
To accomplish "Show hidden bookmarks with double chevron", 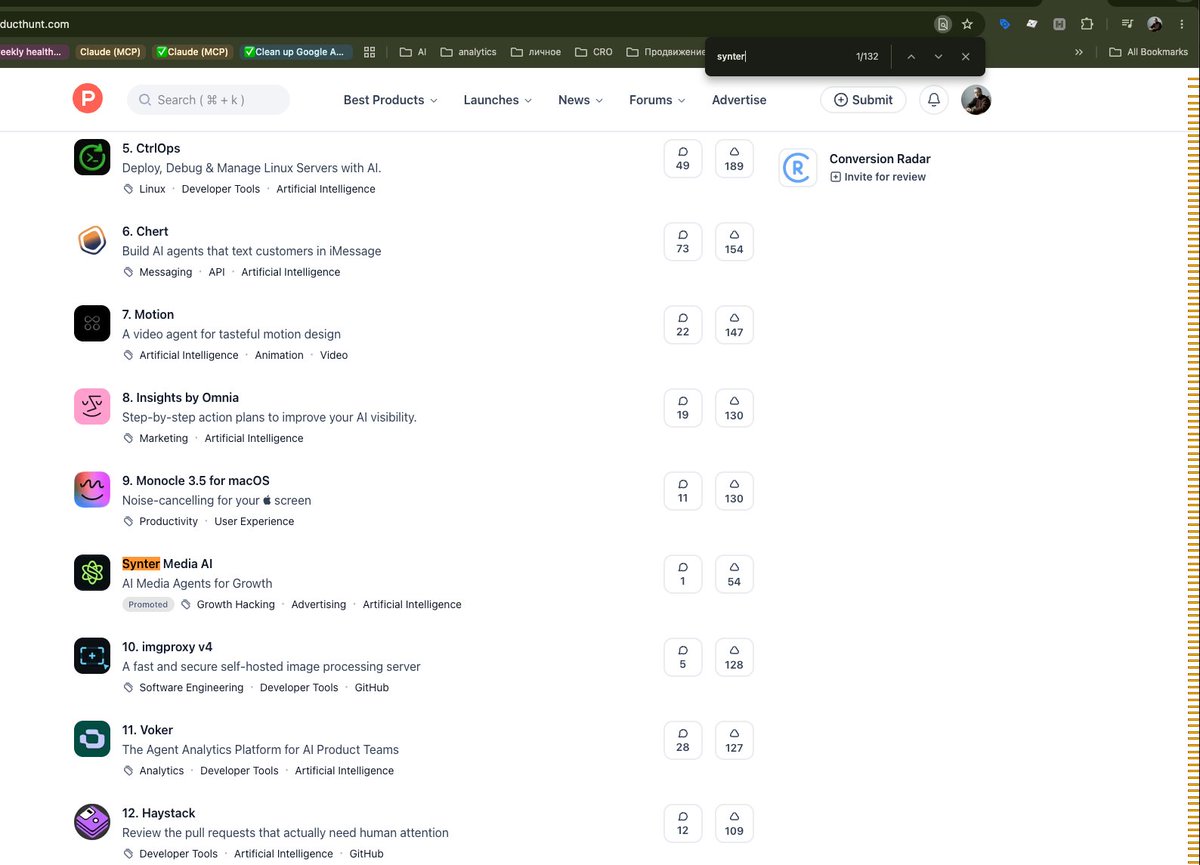I will (1079, 52).
